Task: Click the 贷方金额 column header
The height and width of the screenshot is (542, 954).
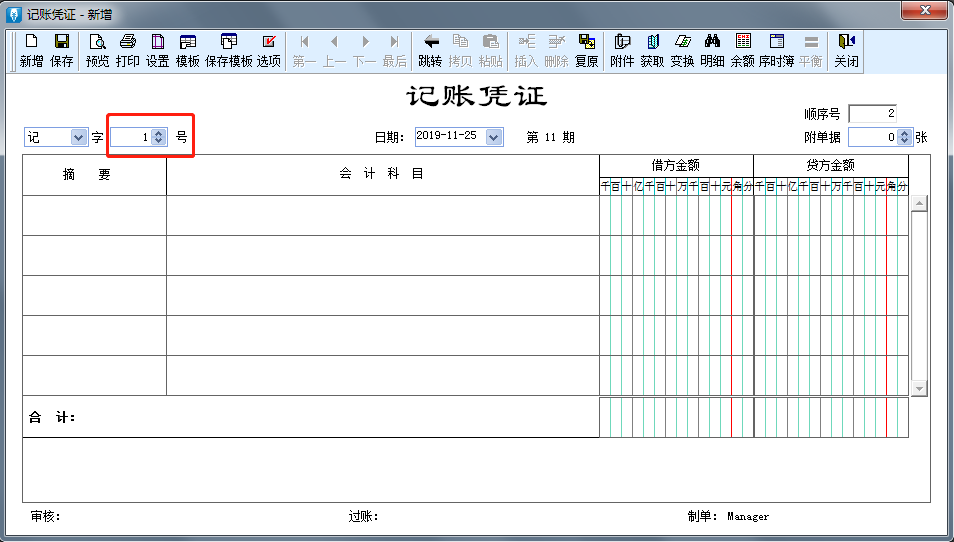Action: (x=831, y=165)
